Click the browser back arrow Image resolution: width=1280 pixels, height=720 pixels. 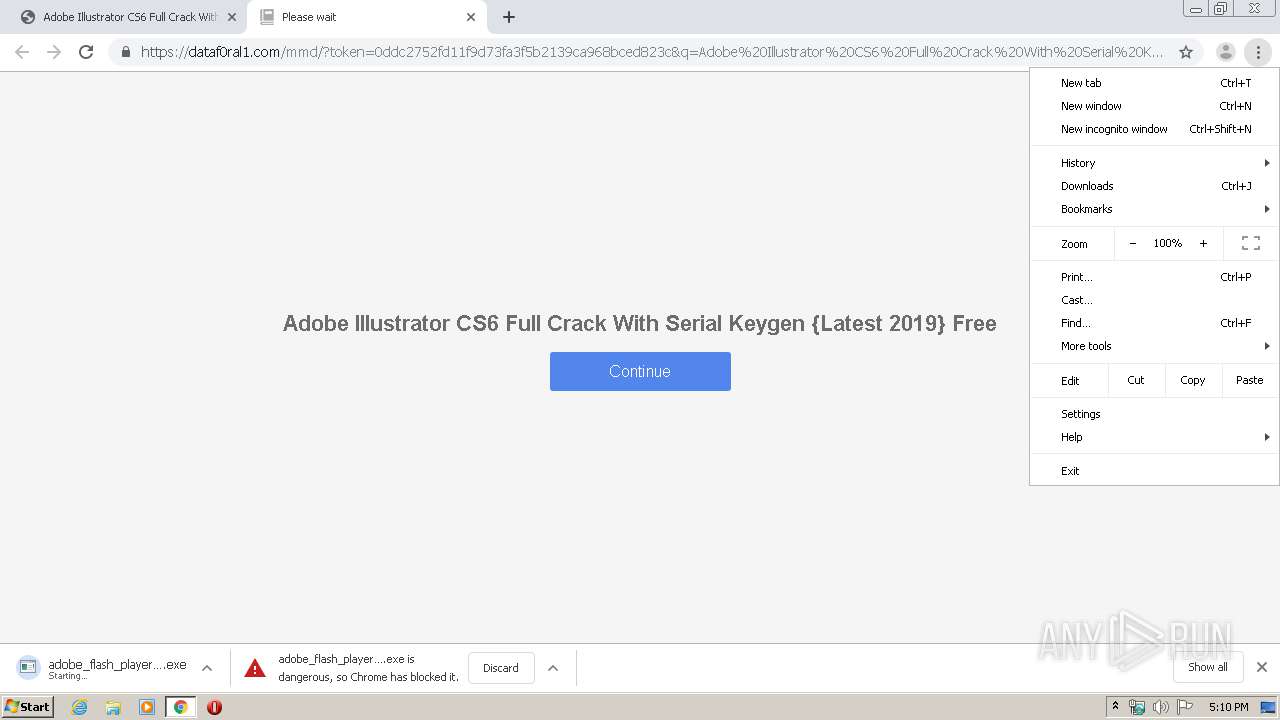coord(22,52)
